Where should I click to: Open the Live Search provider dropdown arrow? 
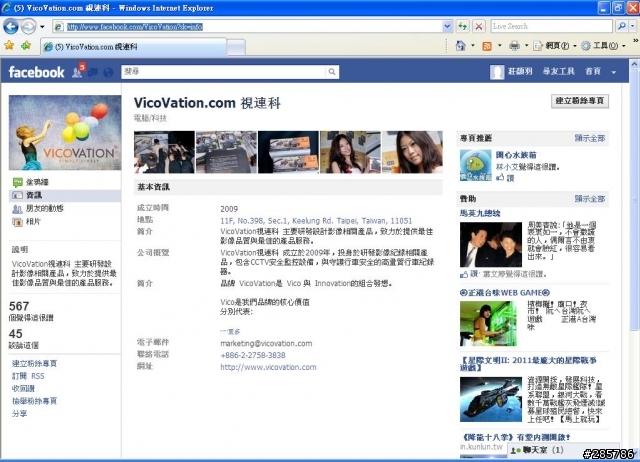633,27
